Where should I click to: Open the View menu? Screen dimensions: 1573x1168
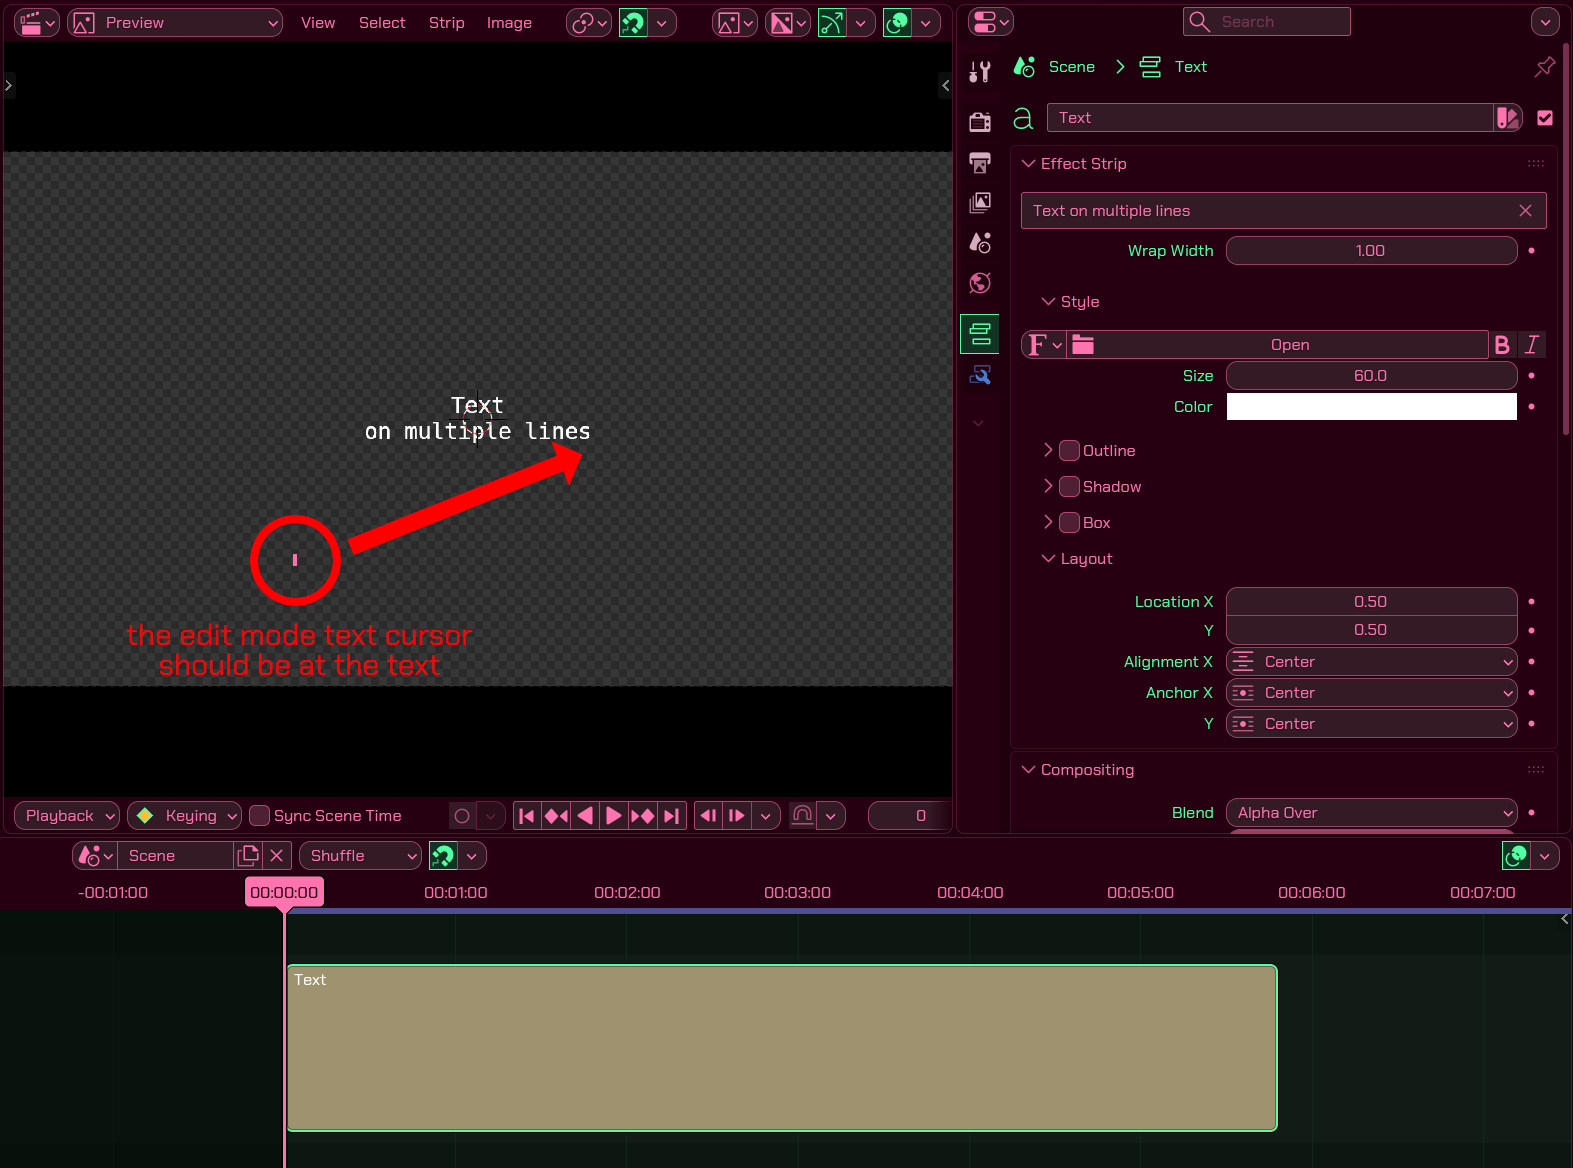(318, 23)
